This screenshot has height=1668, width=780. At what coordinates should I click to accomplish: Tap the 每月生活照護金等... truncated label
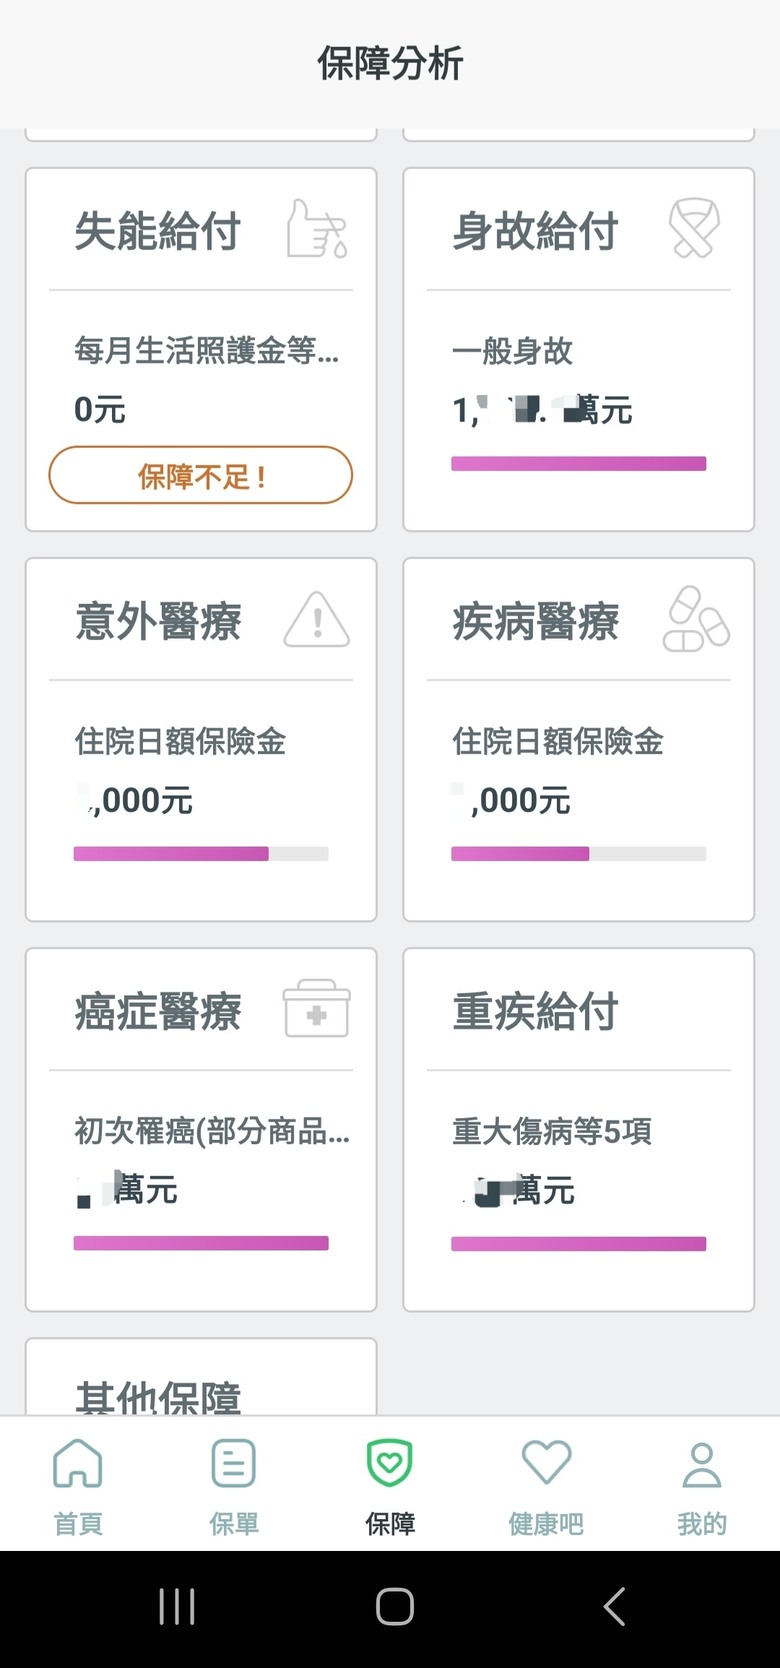point(206,351)
